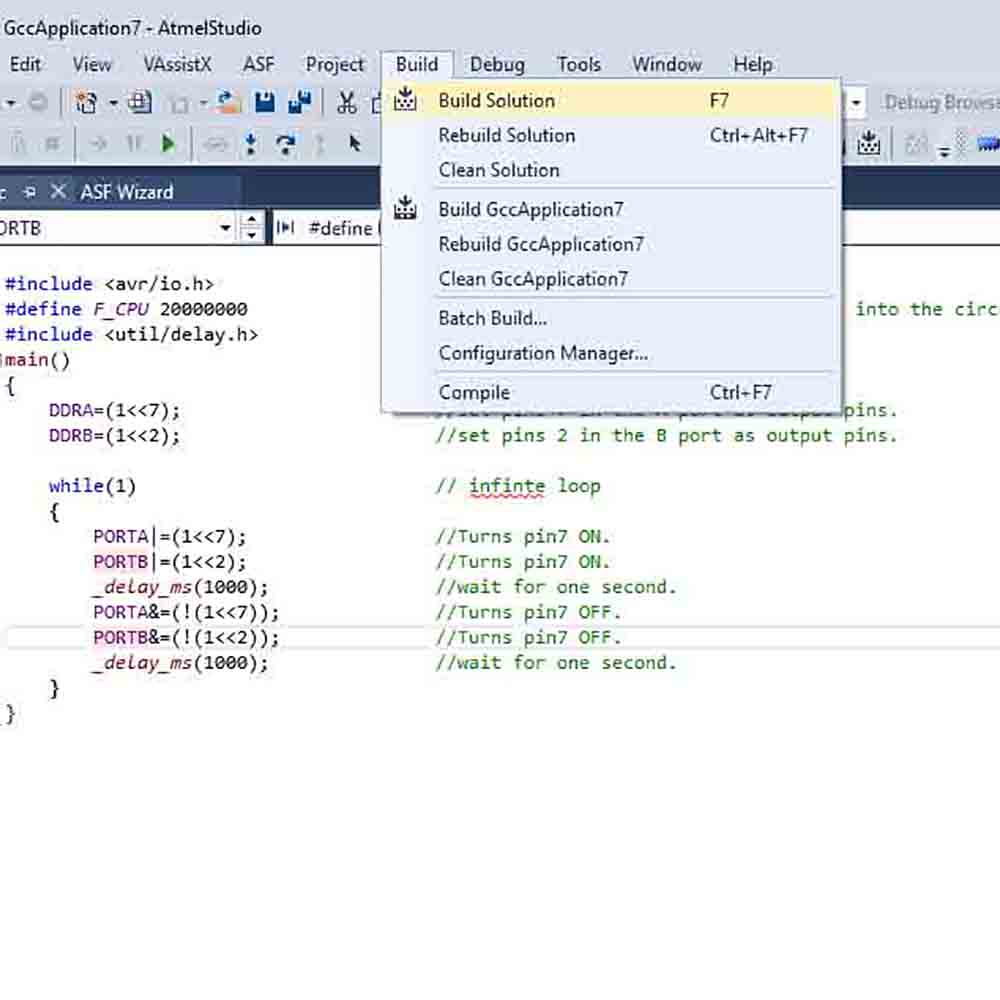Click the Save All icon
The width and height of the screenshot is (1000, 1000).
pos(299,102)
